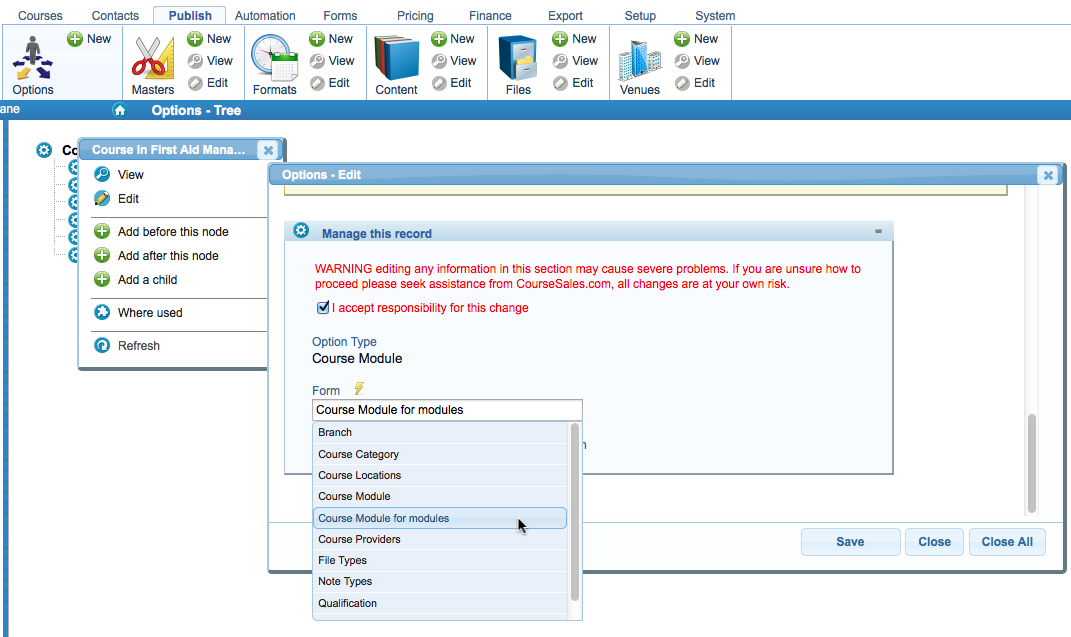Open the Contacts tab
The height and width of the screenshot is (637, 1071).
pos(115,16)
